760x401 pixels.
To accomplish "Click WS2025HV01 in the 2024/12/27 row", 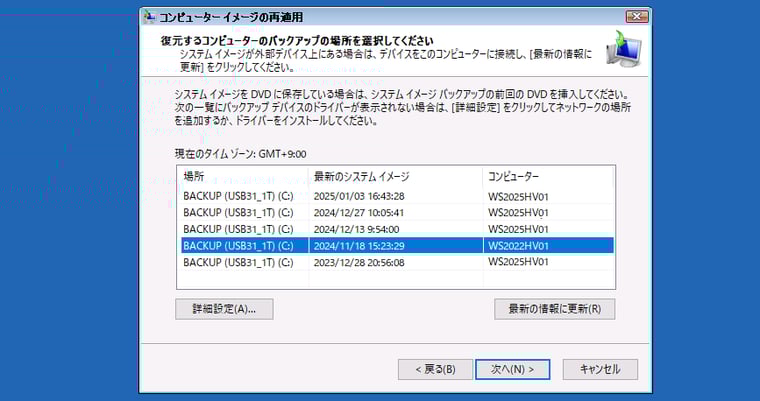I will [x=518, y=213].
